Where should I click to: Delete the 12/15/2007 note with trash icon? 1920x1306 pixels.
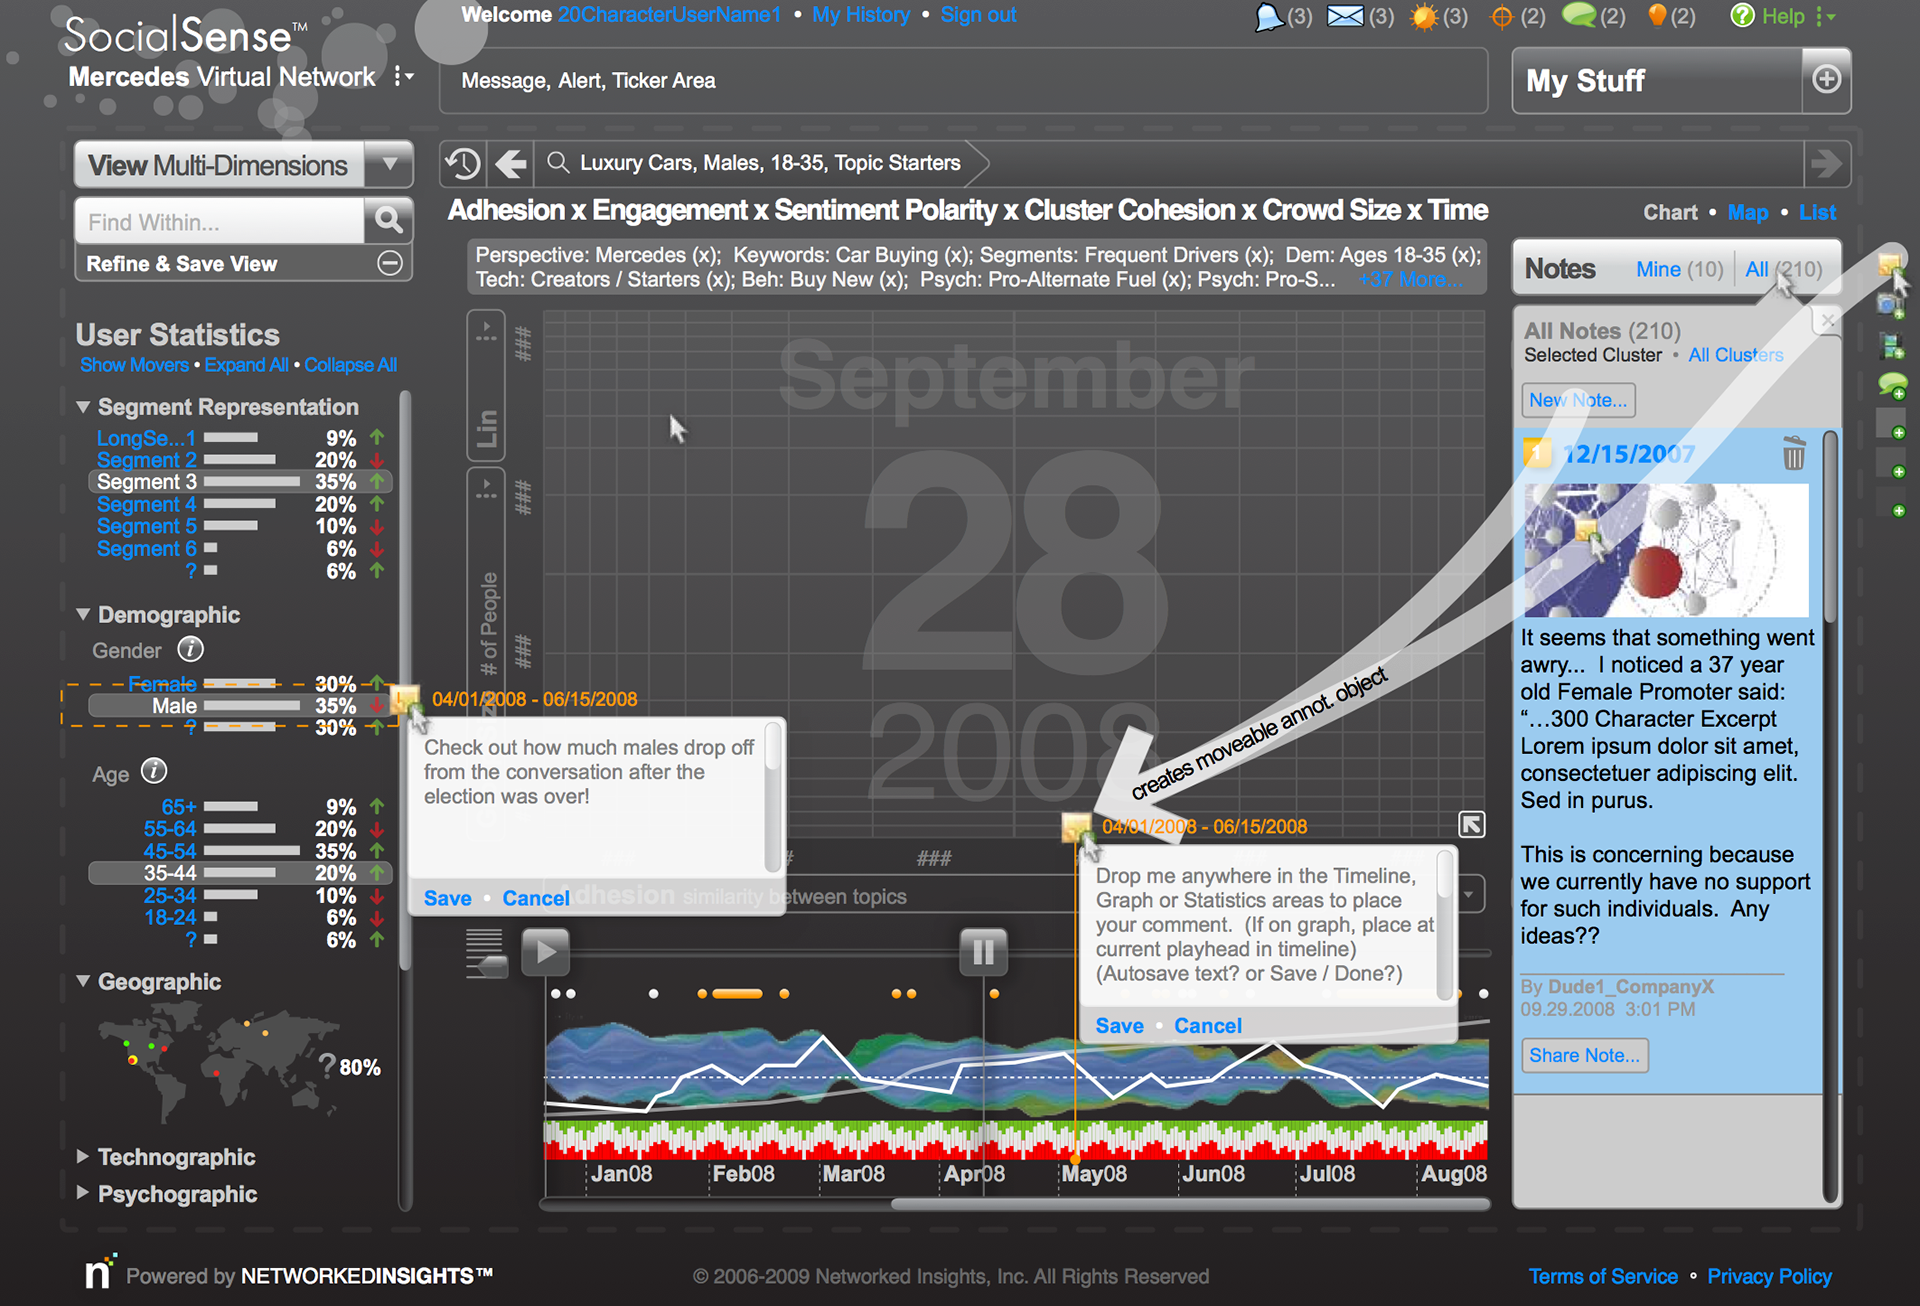tap(1794, 453)
